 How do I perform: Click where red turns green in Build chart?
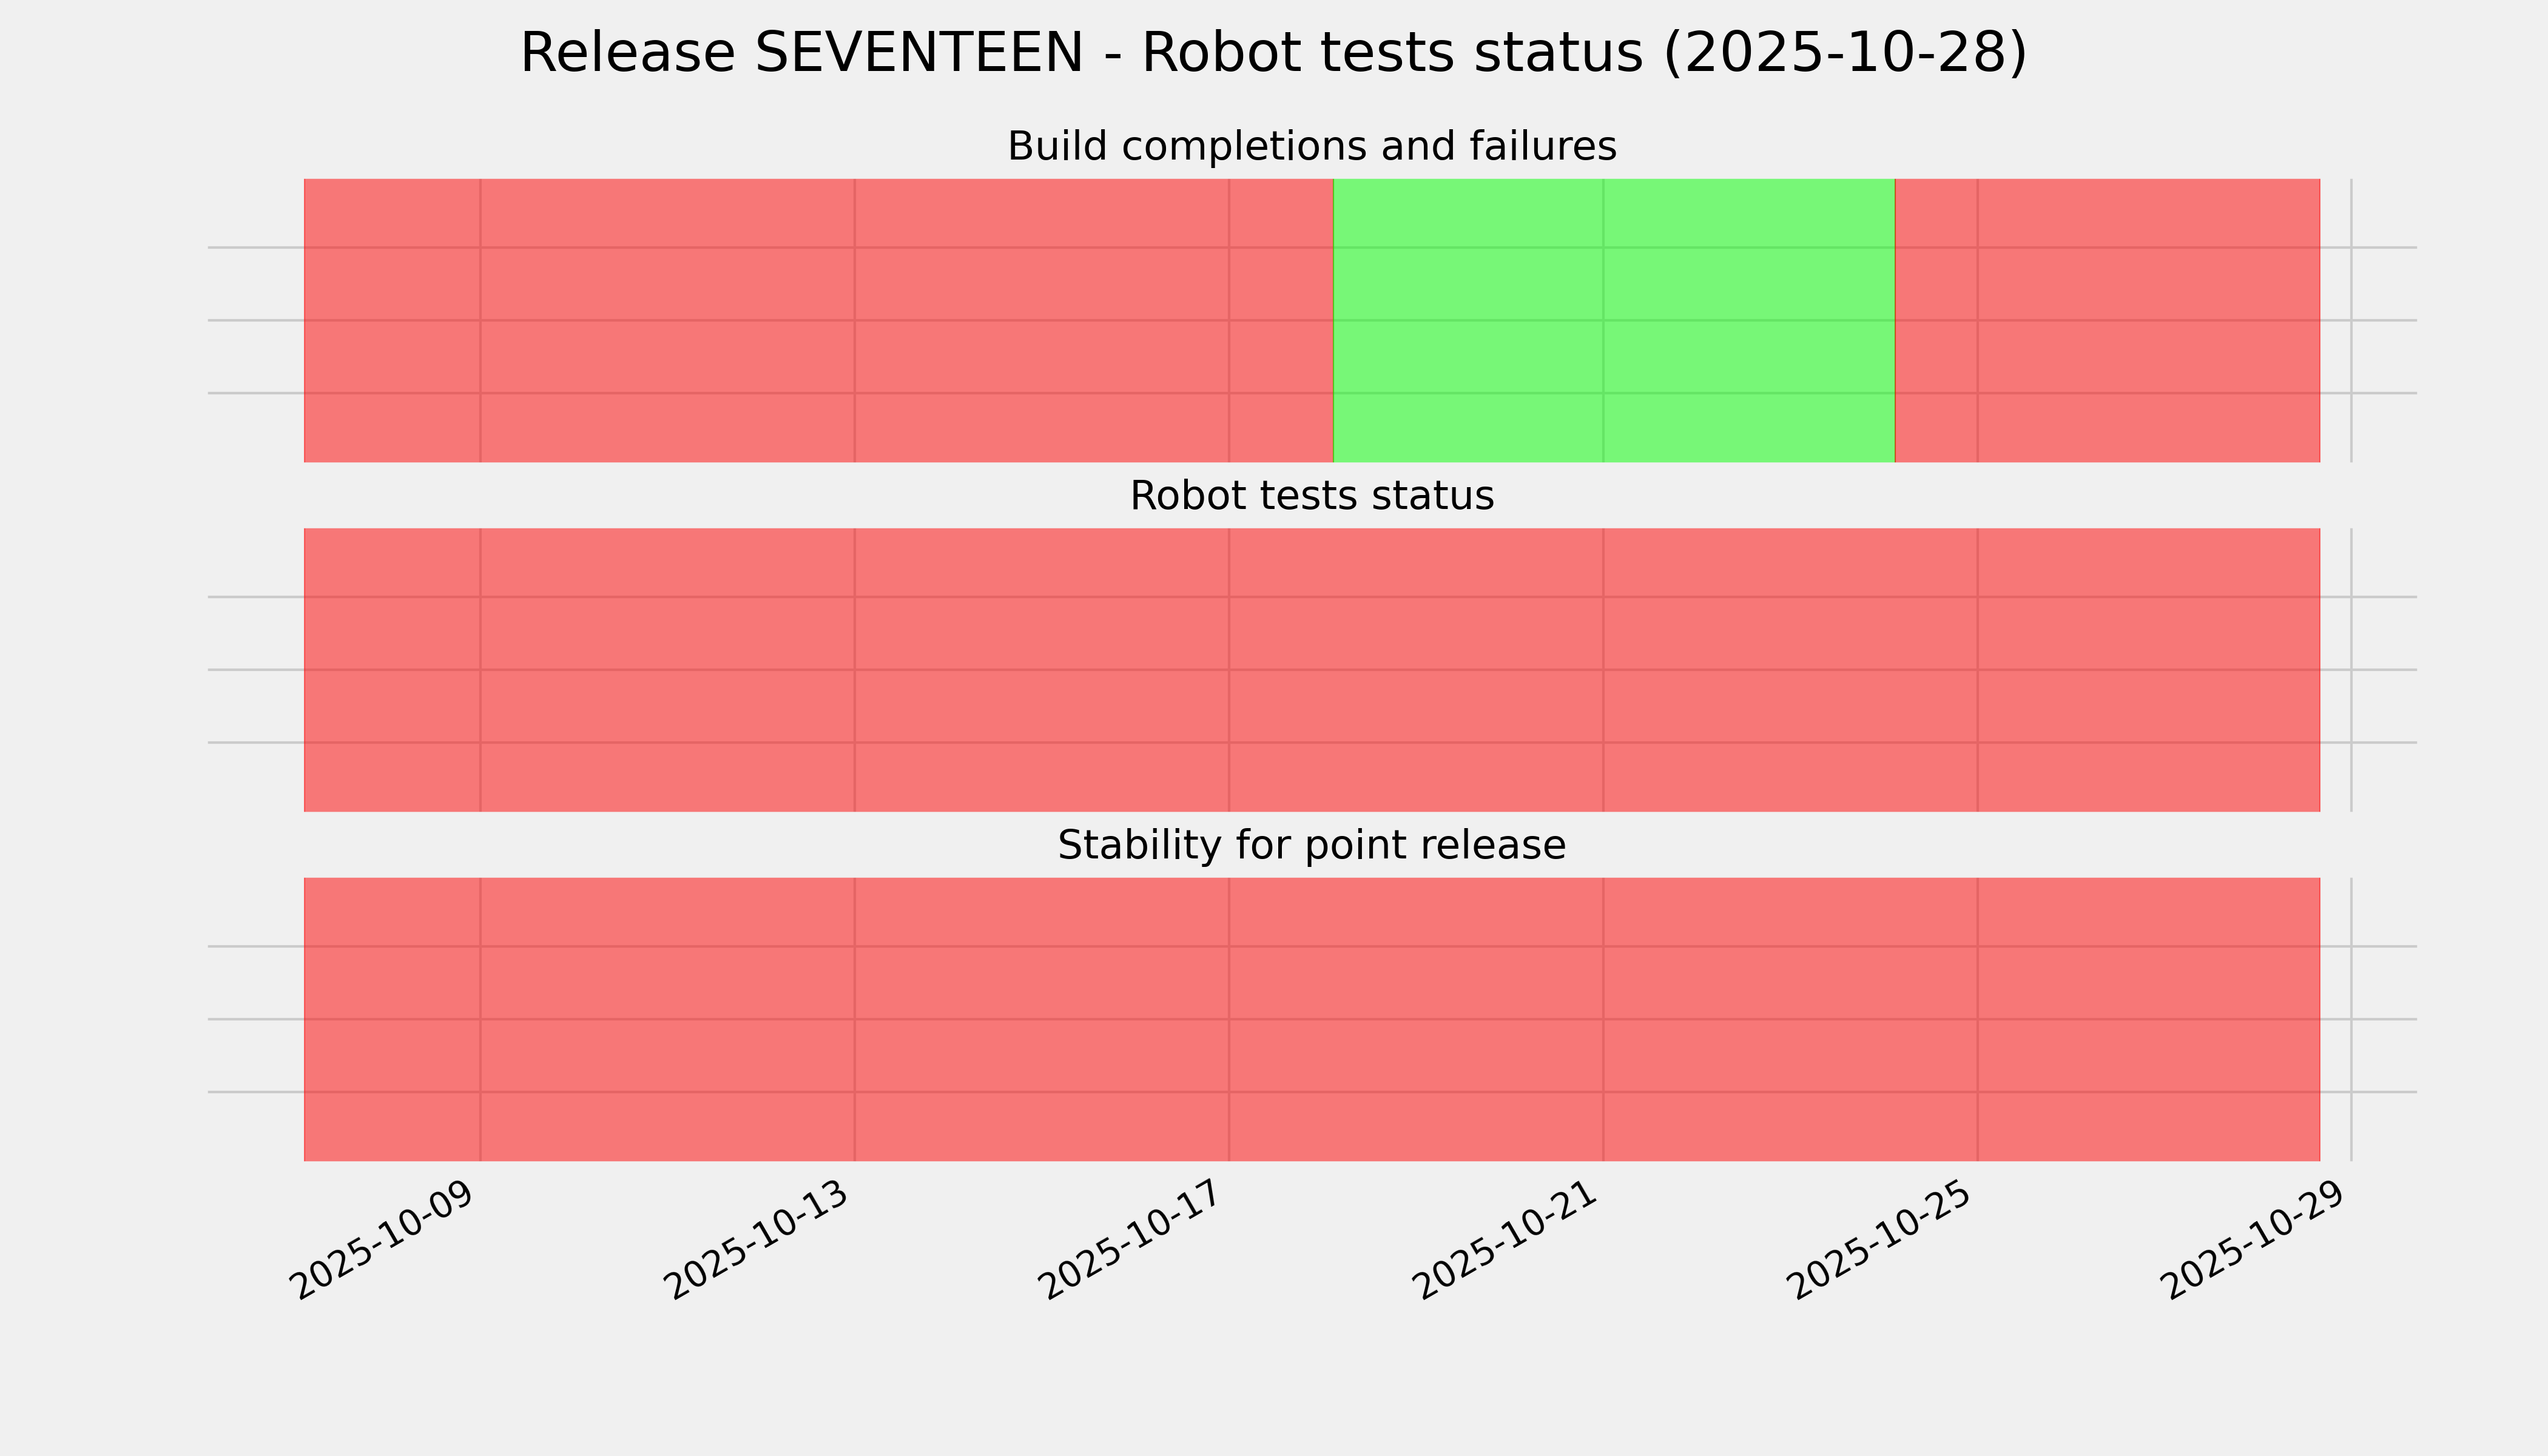tap(1334, 320)
